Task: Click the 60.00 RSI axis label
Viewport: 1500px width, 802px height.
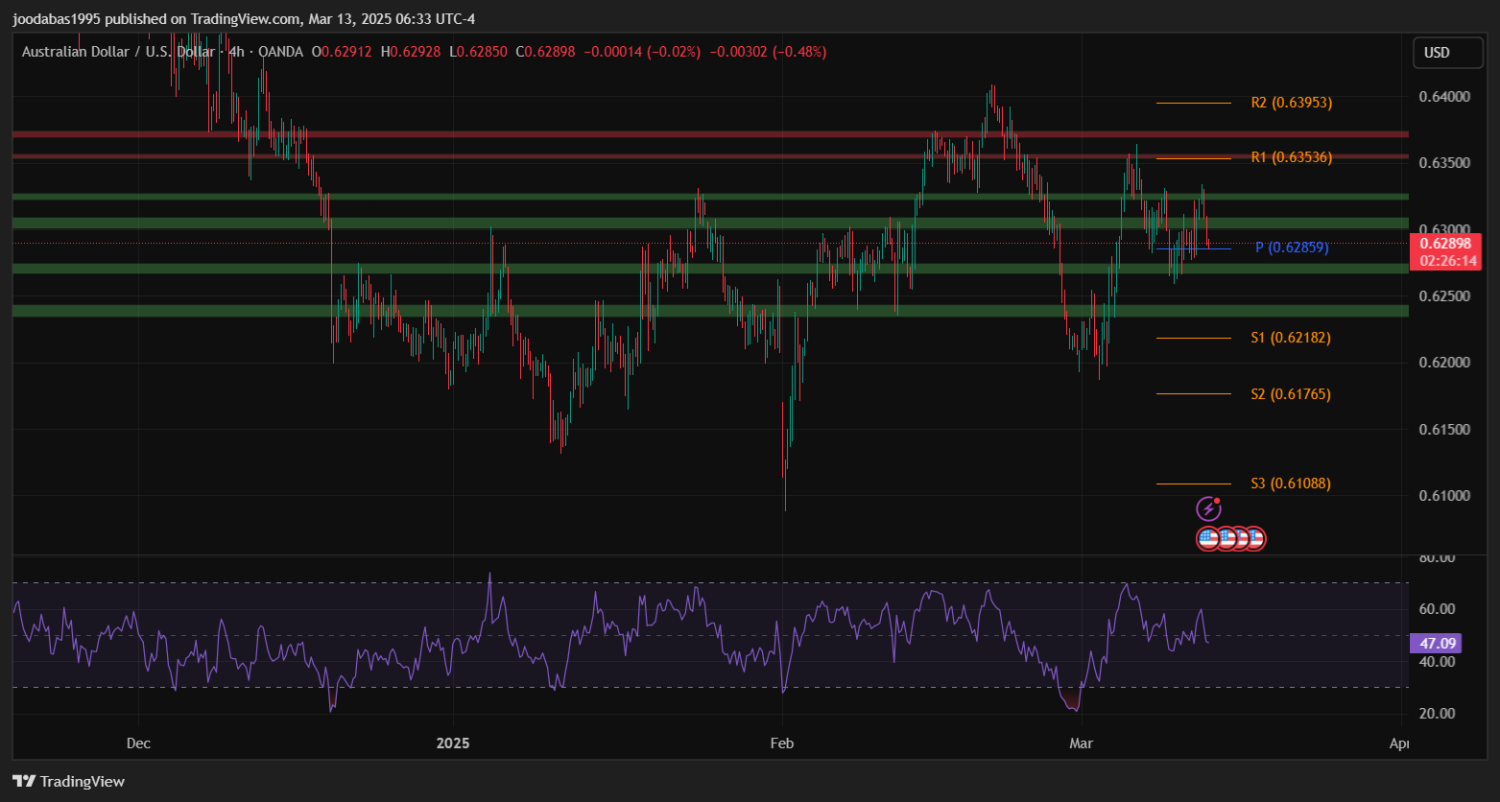Action: (1438, 609)
